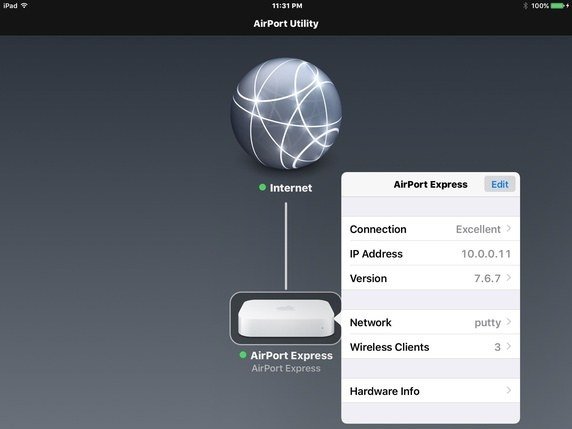This screenshot has height=429, width=572.
Task: Open the Hardware Info row
Action: 430,391
